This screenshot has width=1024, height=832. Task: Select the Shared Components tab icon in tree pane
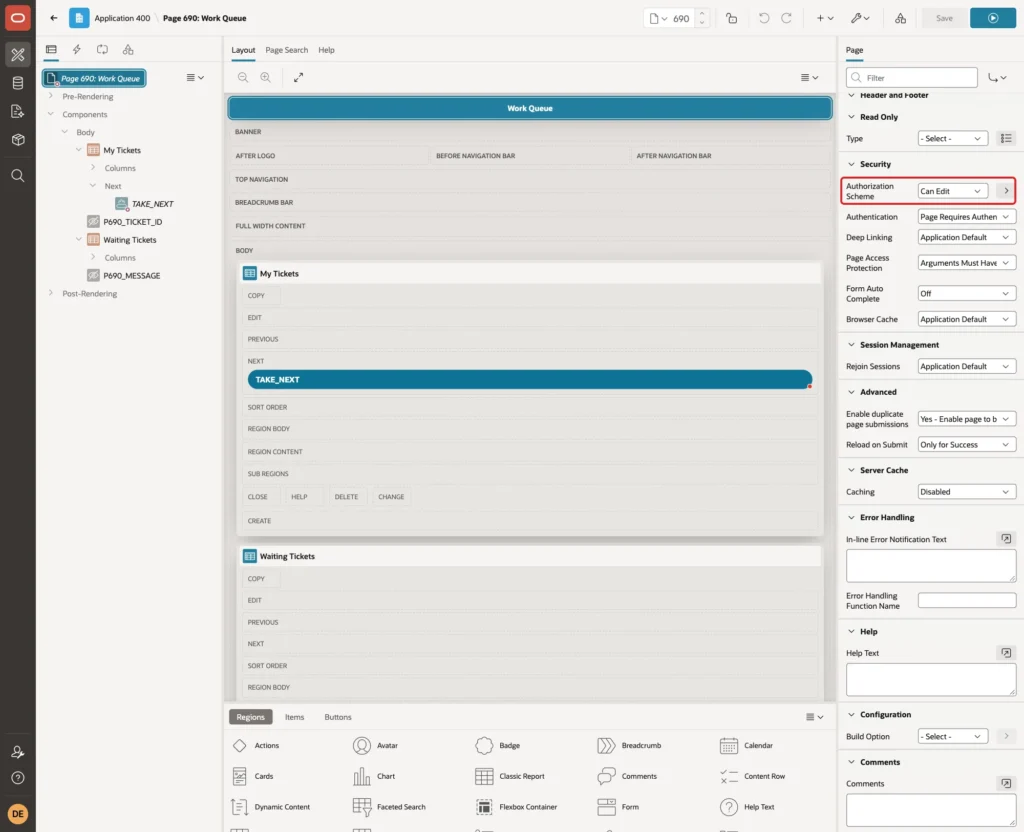[x=128, y=50]
